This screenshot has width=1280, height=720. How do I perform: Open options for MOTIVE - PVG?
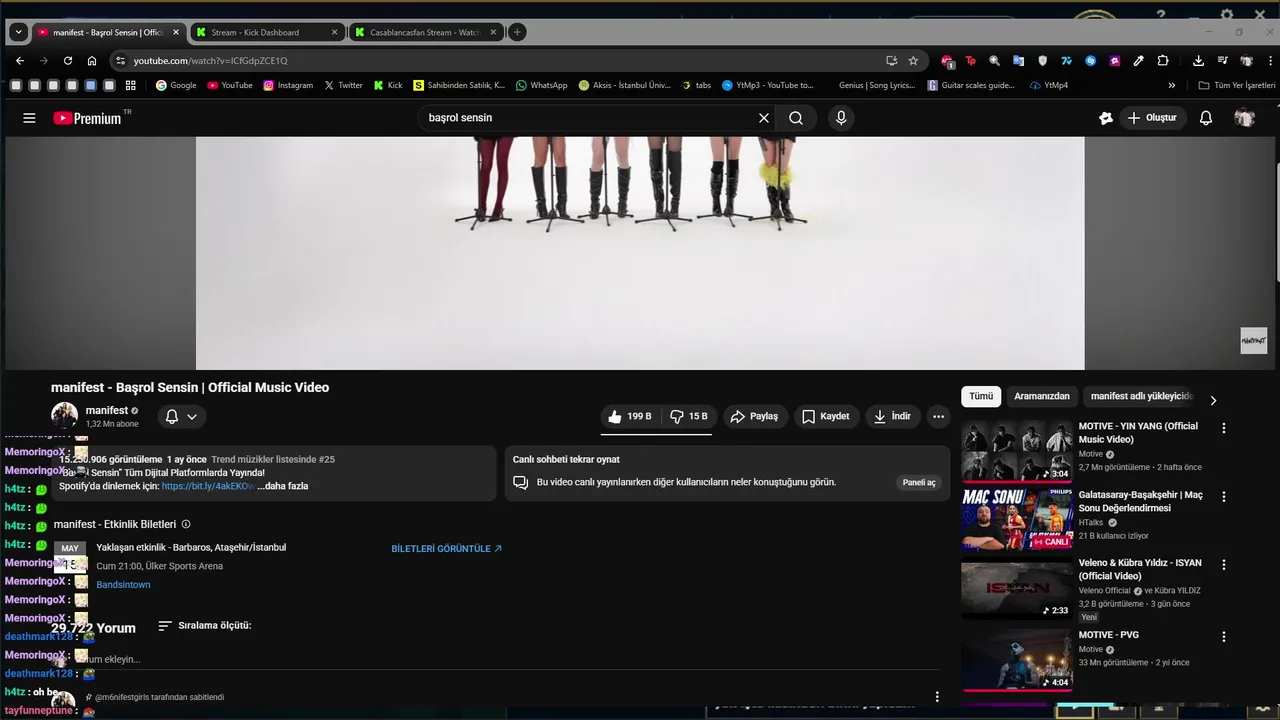coord(1223,637)
